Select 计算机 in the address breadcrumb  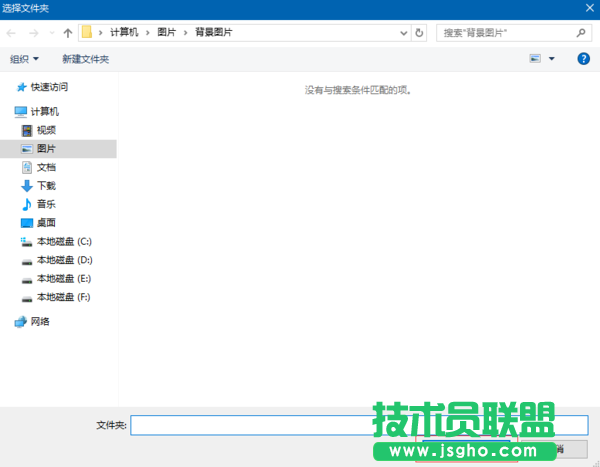pos(124,33)
